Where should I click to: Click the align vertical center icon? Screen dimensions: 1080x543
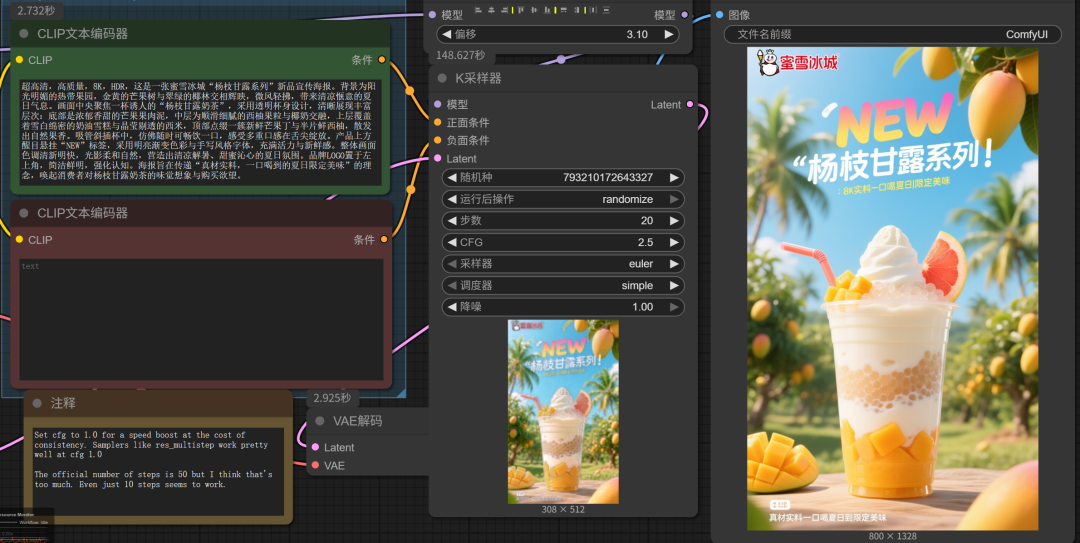coord(534,10)
